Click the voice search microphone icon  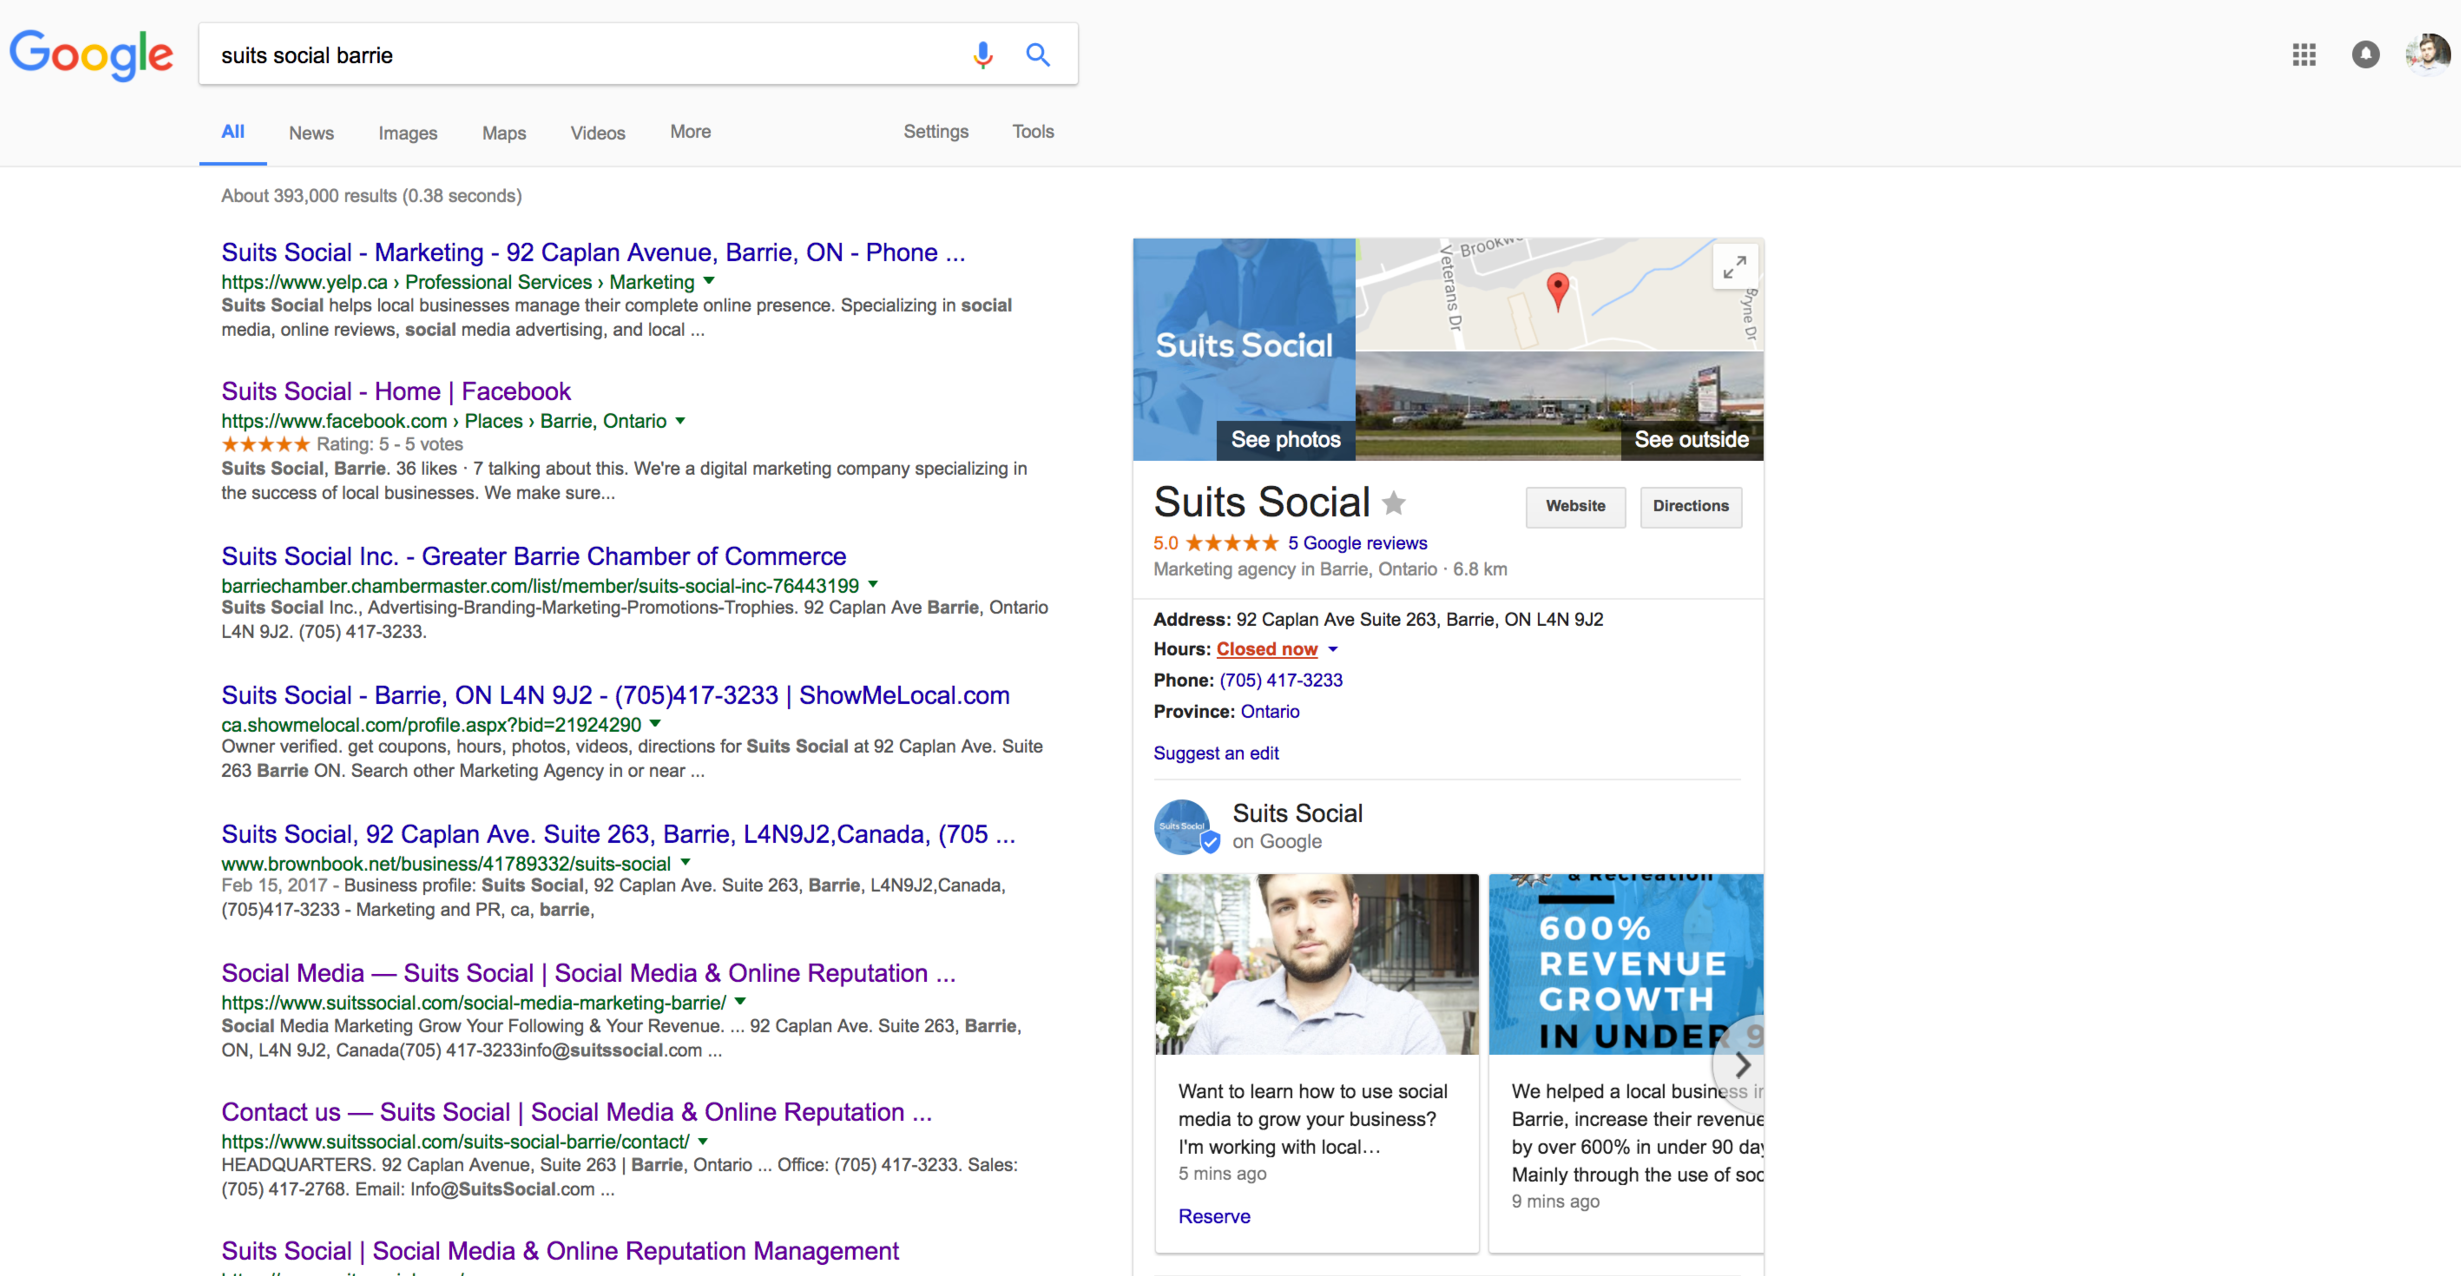[x=982, y=55]
